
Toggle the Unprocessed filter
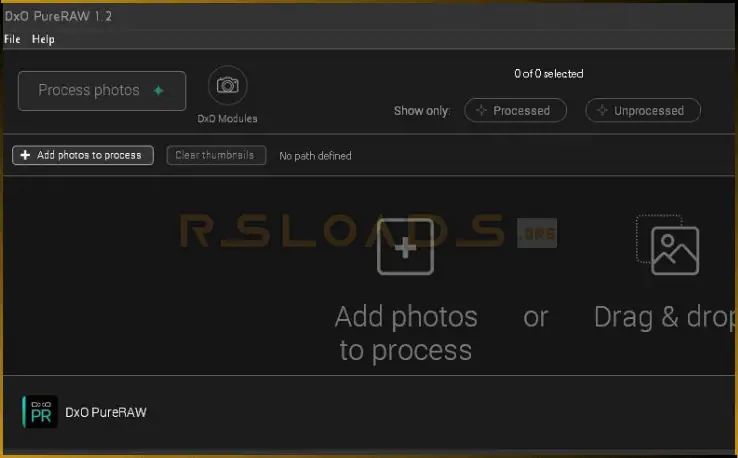coord(643,111)
